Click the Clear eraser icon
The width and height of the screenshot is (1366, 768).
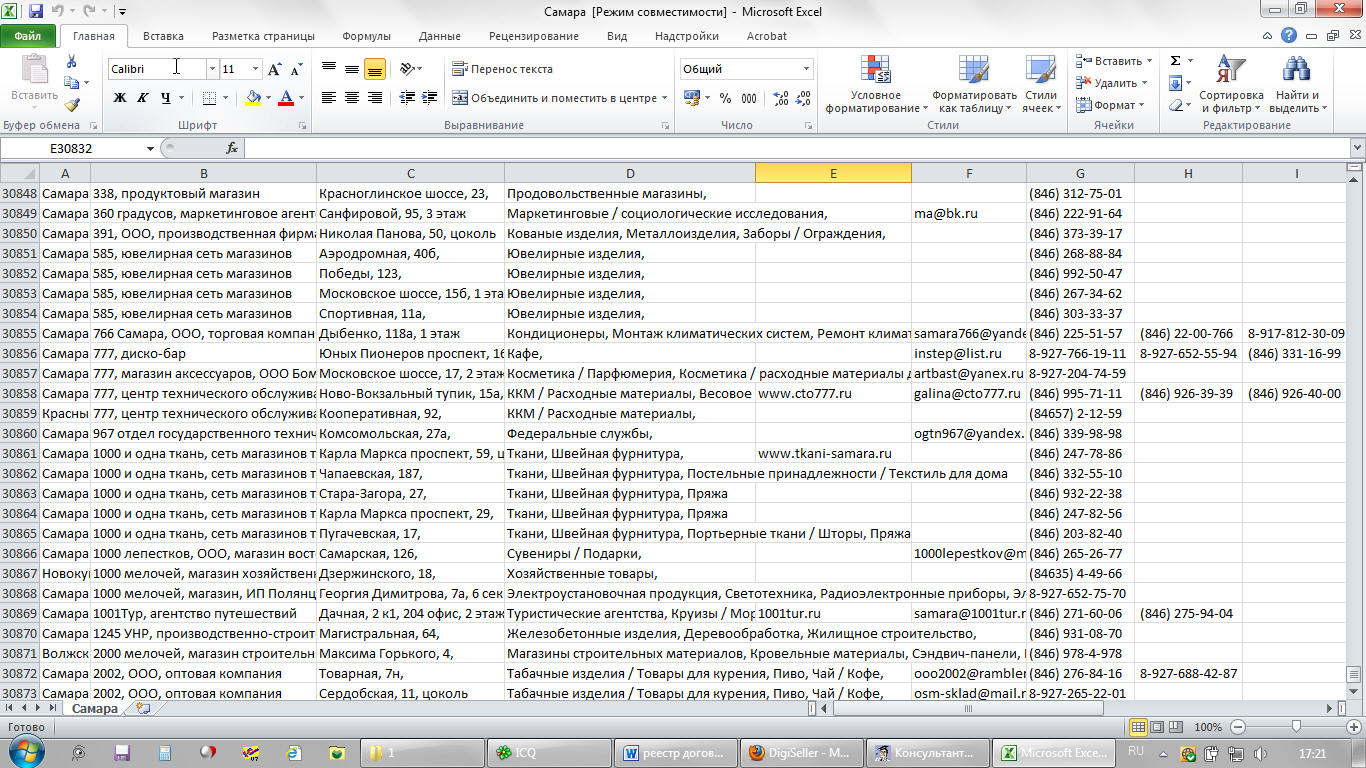[1176, 105]
